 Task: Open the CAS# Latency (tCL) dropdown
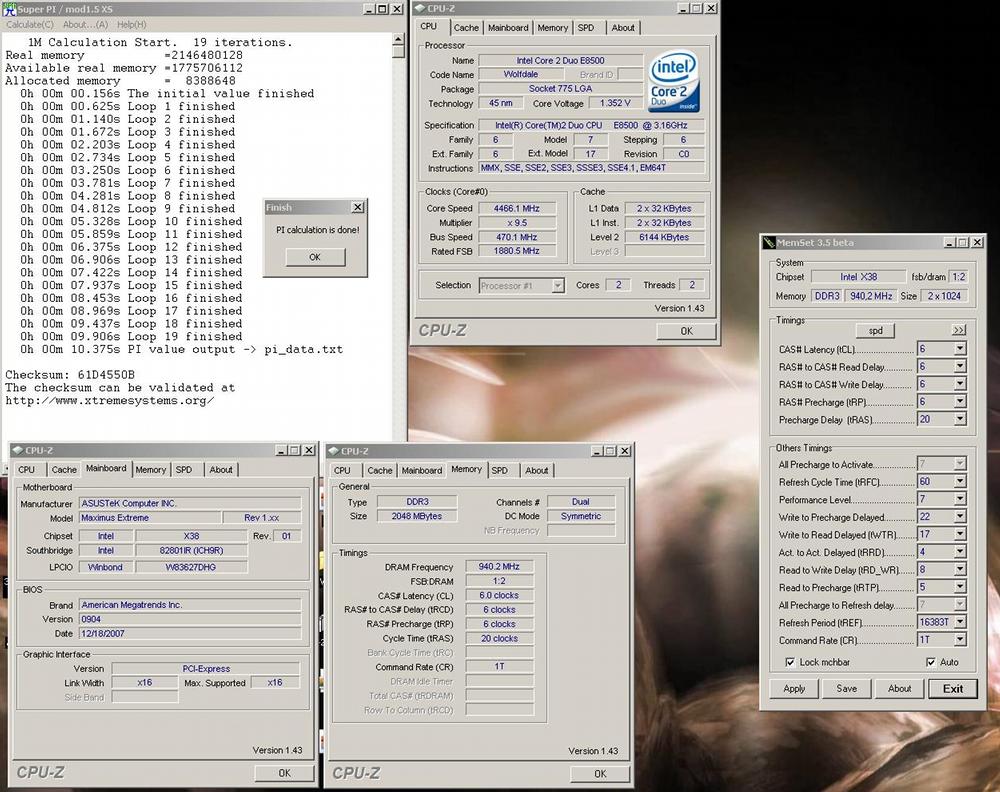click(960, 350)
